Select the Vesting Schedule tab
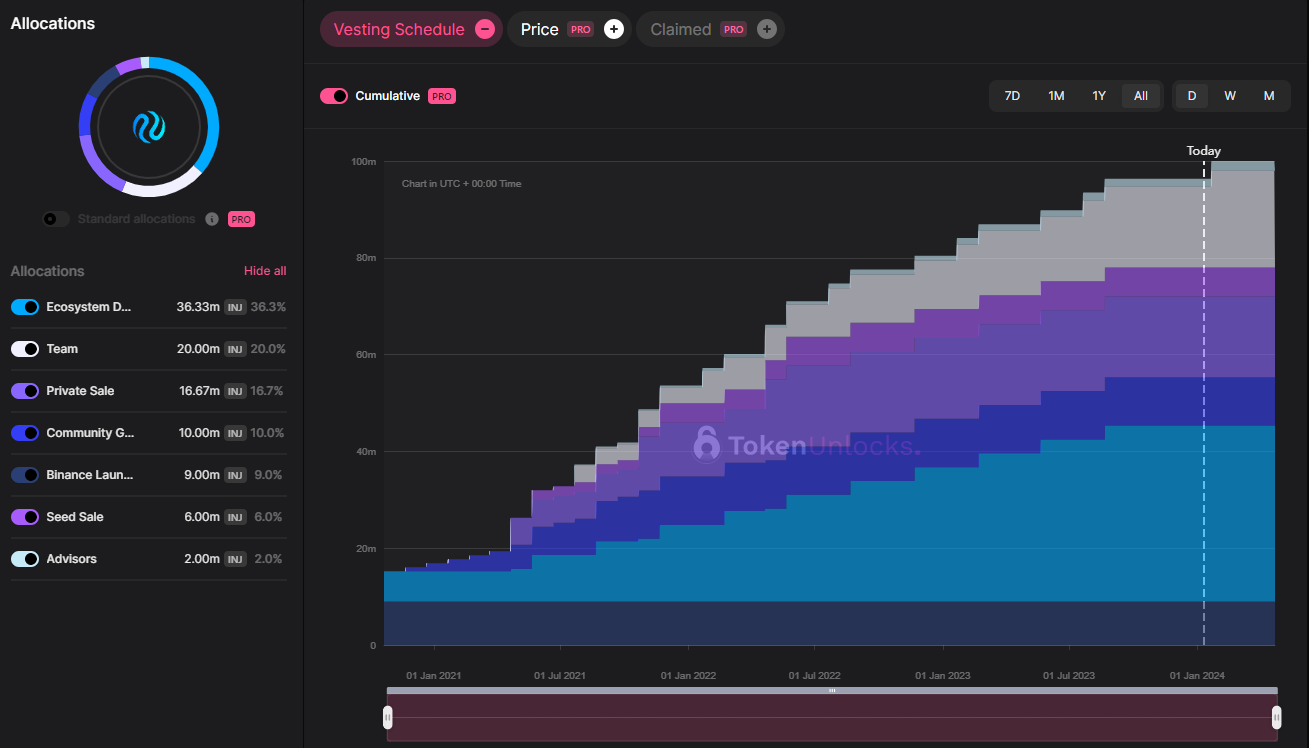Screen dimensions: 1309x748 pos(411,29)
